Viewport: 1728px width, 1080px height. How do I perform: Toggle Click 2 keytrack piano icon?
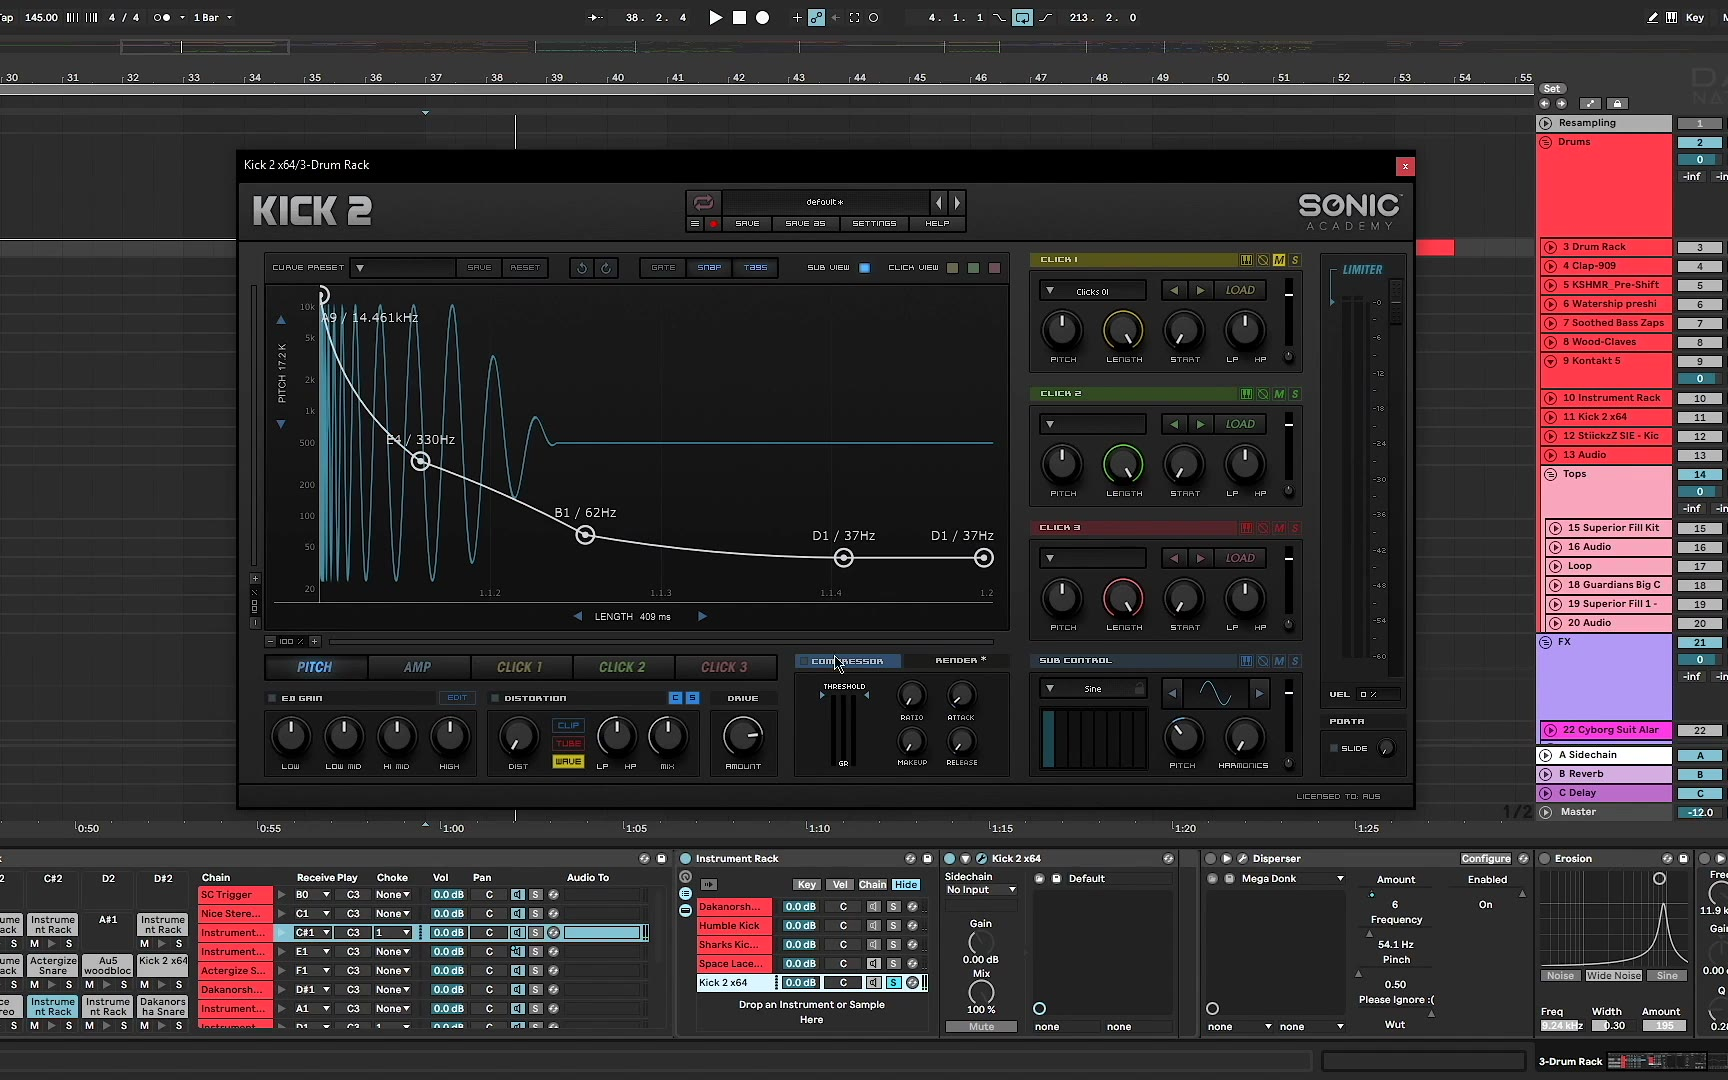1246,394
